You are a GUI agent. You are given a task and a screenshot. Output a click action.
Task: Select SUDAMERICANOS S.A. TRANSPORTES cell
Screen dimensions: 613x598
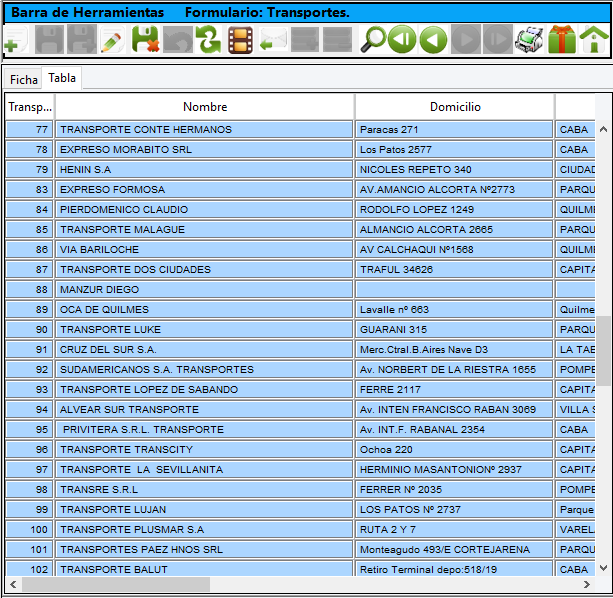tap(204, 369)
